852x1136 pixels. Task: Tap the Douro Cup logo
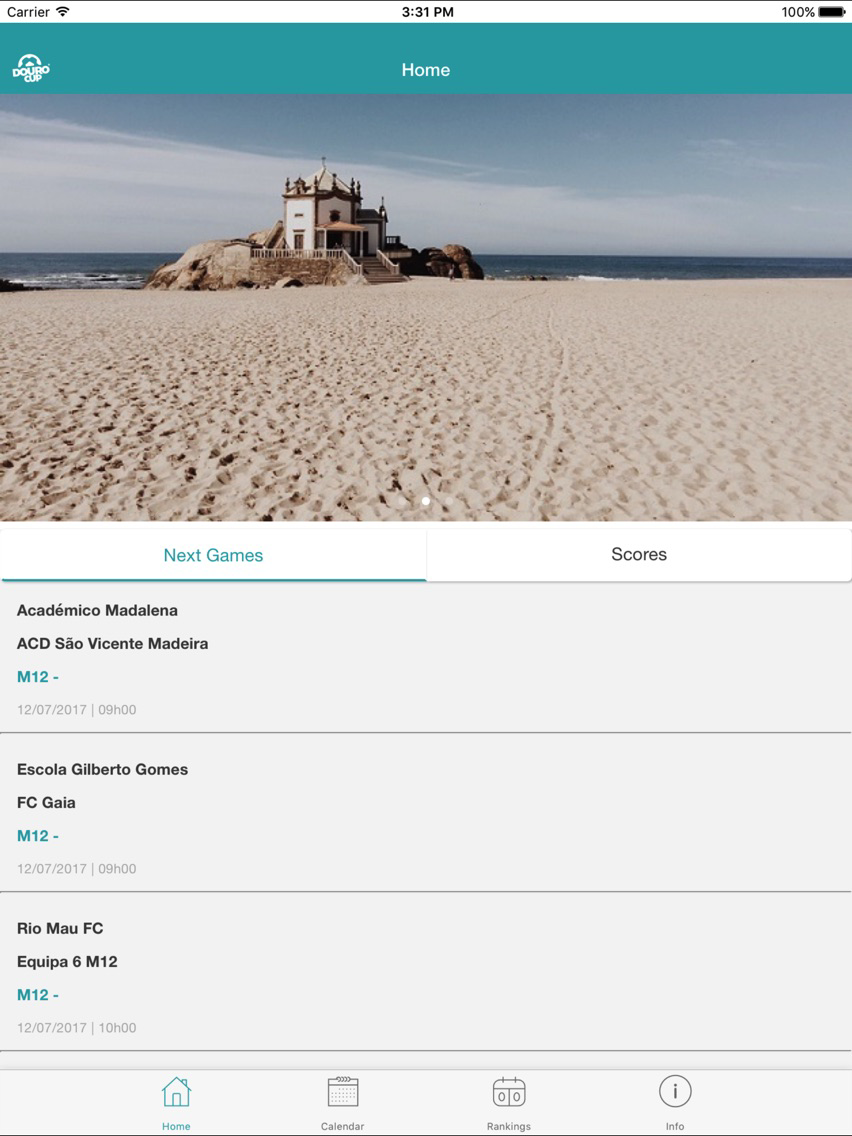click(x=31, y=68)
